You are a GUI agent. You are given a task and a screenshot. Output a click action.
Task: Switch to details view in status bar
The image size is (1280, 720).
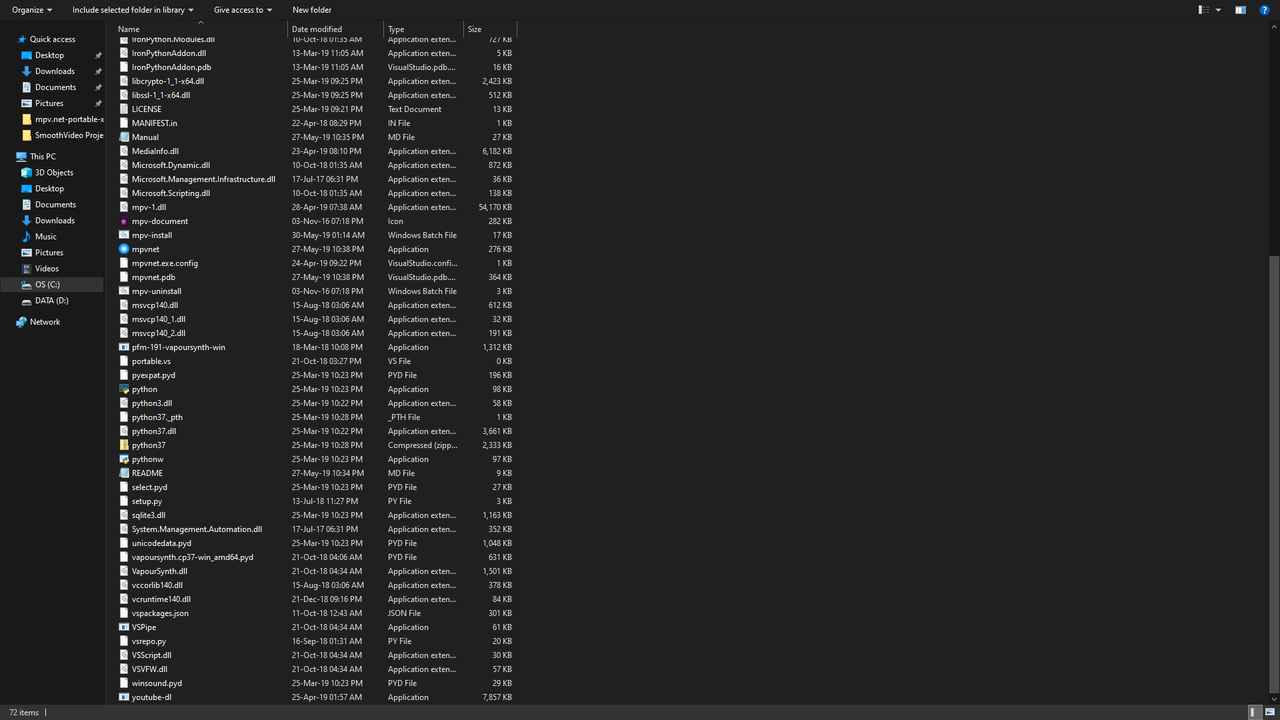pos(1255,712)
